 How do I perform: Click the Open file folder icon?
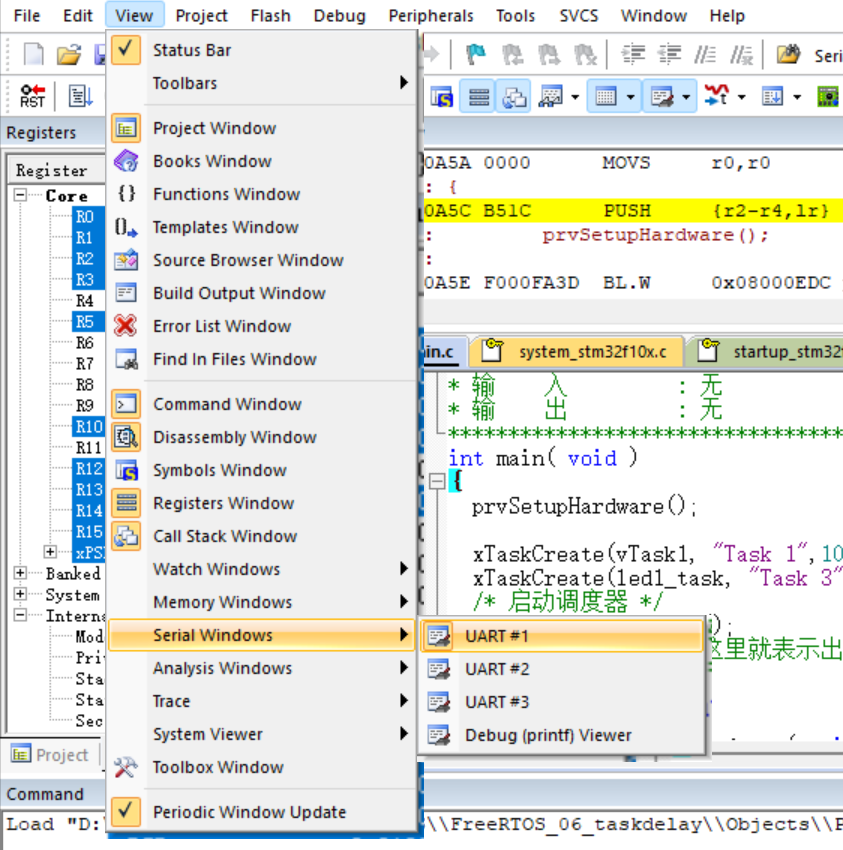click(69, 54)
